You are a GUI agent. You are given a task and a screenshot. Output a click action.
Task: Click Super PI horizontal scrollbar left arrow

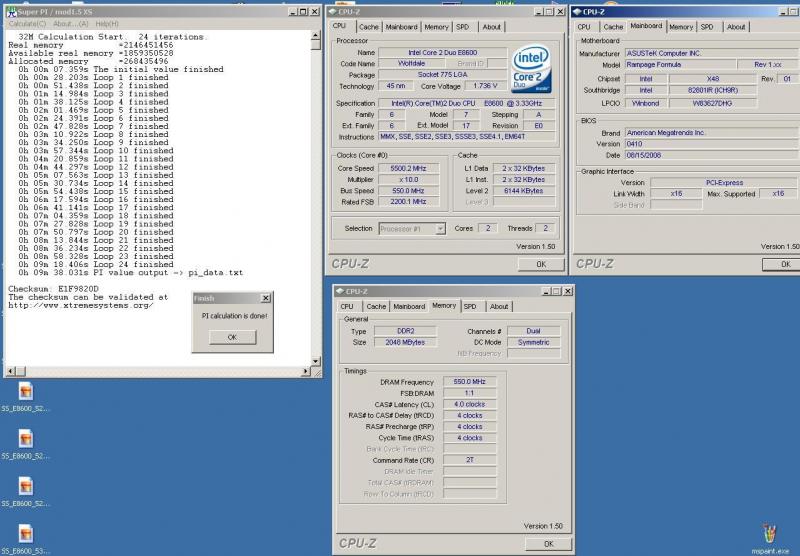tap(10, 371)
